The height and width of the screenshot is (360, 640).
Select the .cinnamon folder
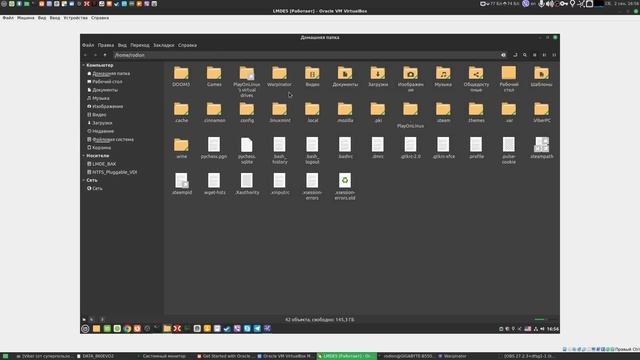coord(214,112)
